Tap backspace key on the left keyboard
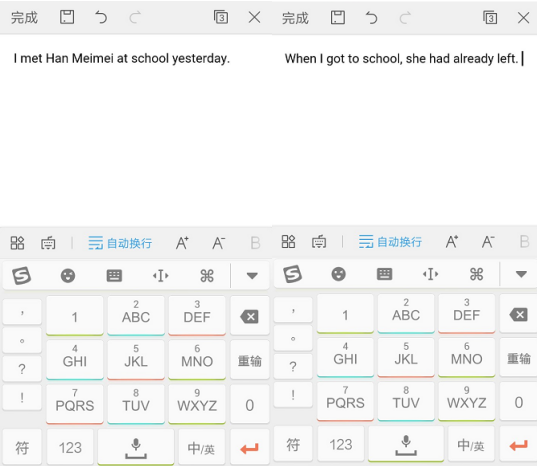This screenshot has width=537, height=466. 250,316
